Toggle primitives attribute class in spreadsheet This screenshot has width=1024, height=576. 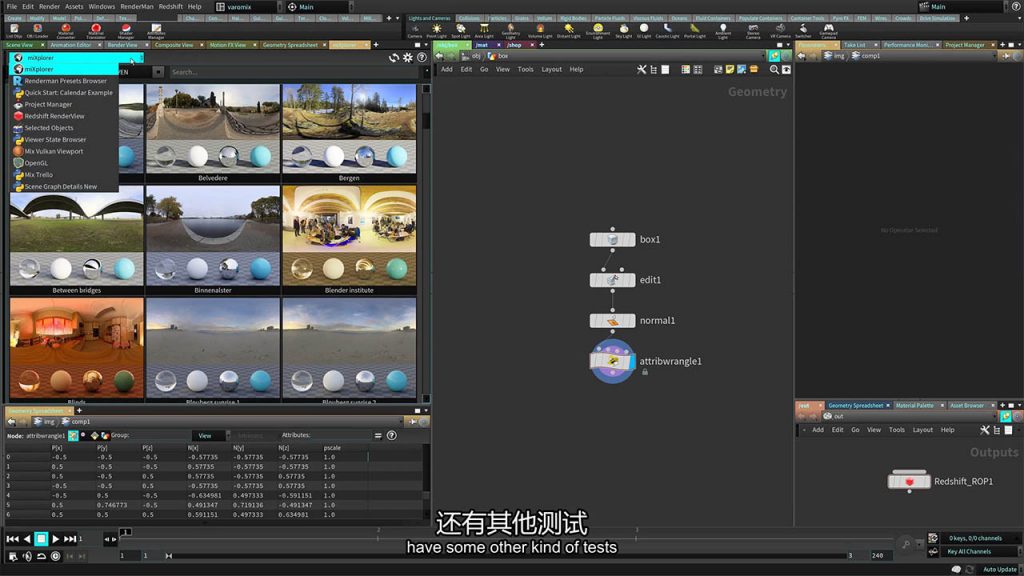tap(95, 436)
